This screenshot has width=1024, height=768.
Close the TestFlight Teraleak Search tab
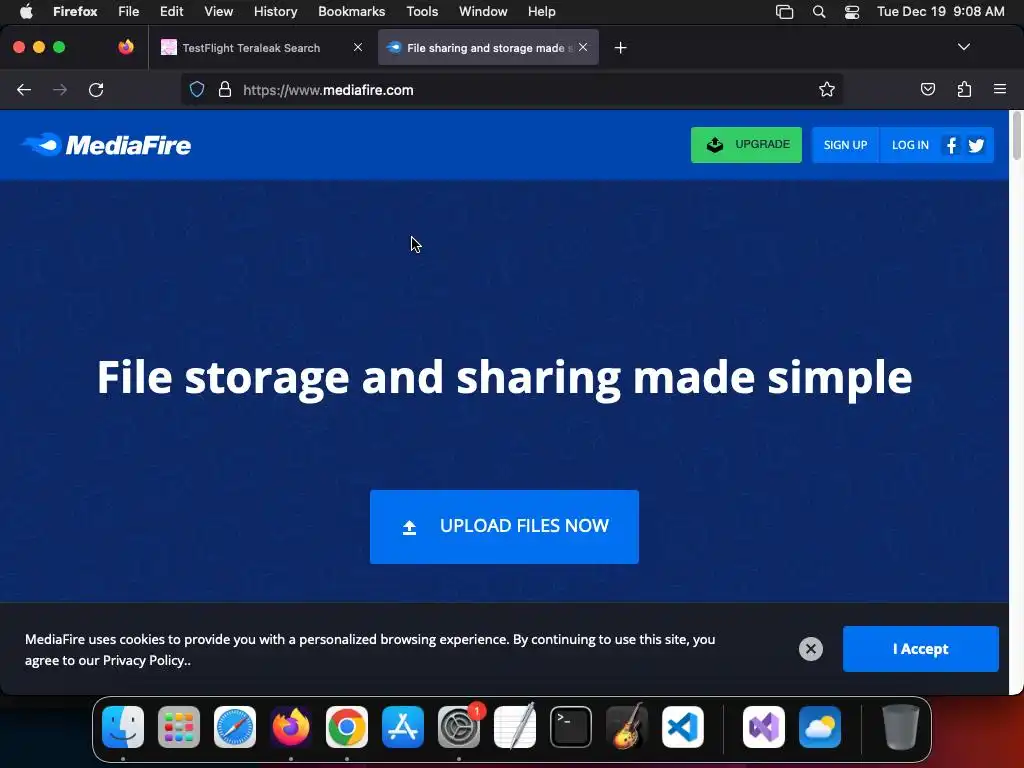[x=358, y=47]
